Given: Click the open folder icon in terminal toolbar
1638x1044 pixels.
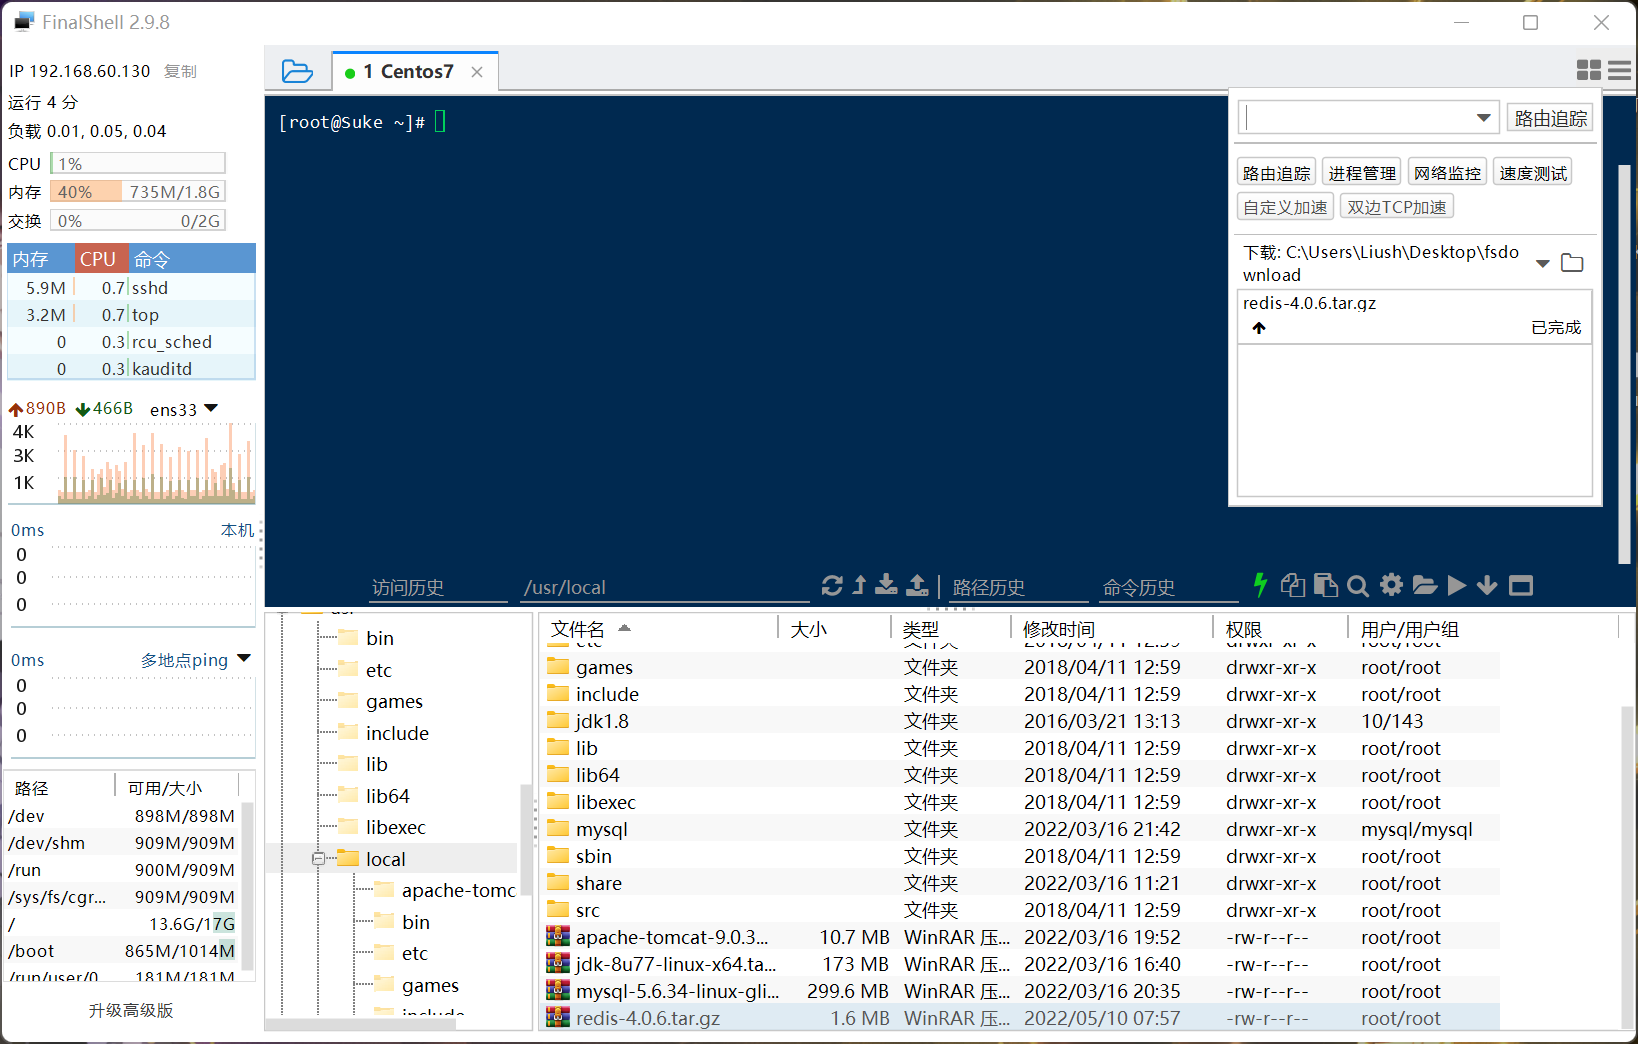Looking at the screenshot, I should (1424, 585).
